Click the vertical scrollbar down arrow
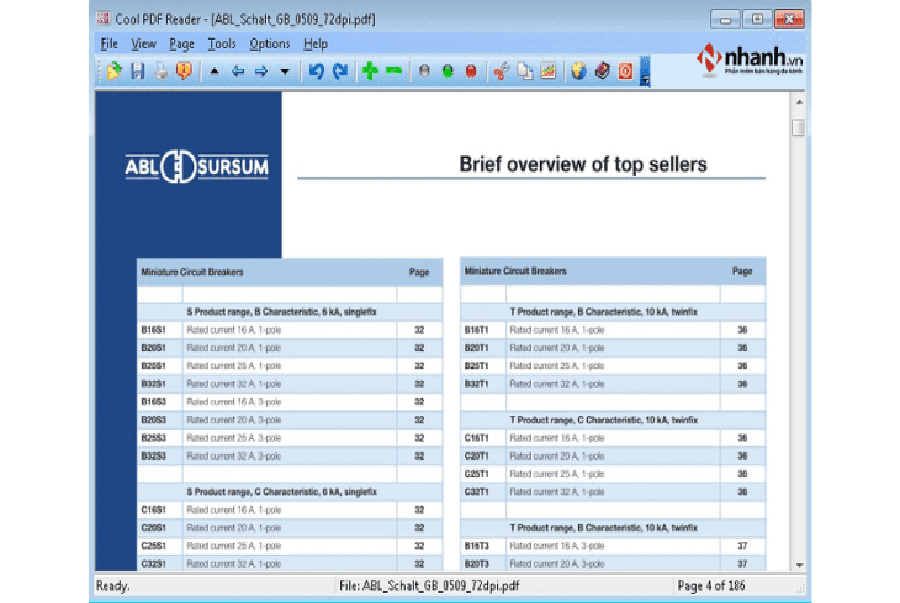The height and width of the screenshot is (603, 900). coord(798,564)
